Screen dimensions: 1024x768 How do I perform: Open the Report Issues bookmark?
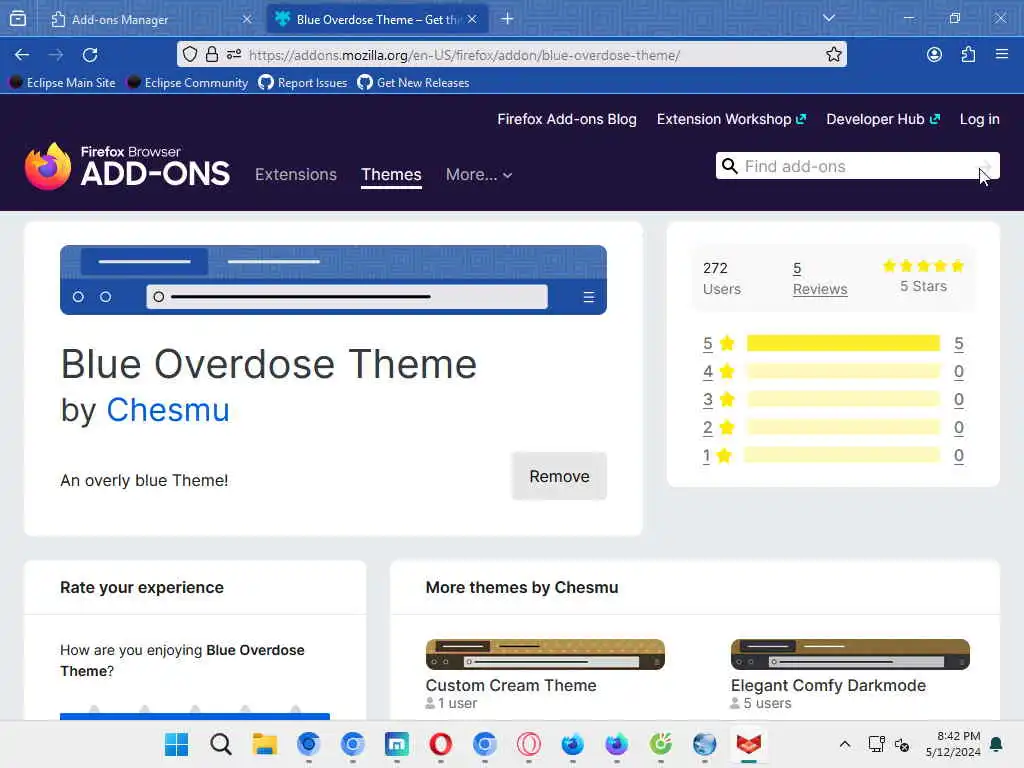click(x=303, y=82)
